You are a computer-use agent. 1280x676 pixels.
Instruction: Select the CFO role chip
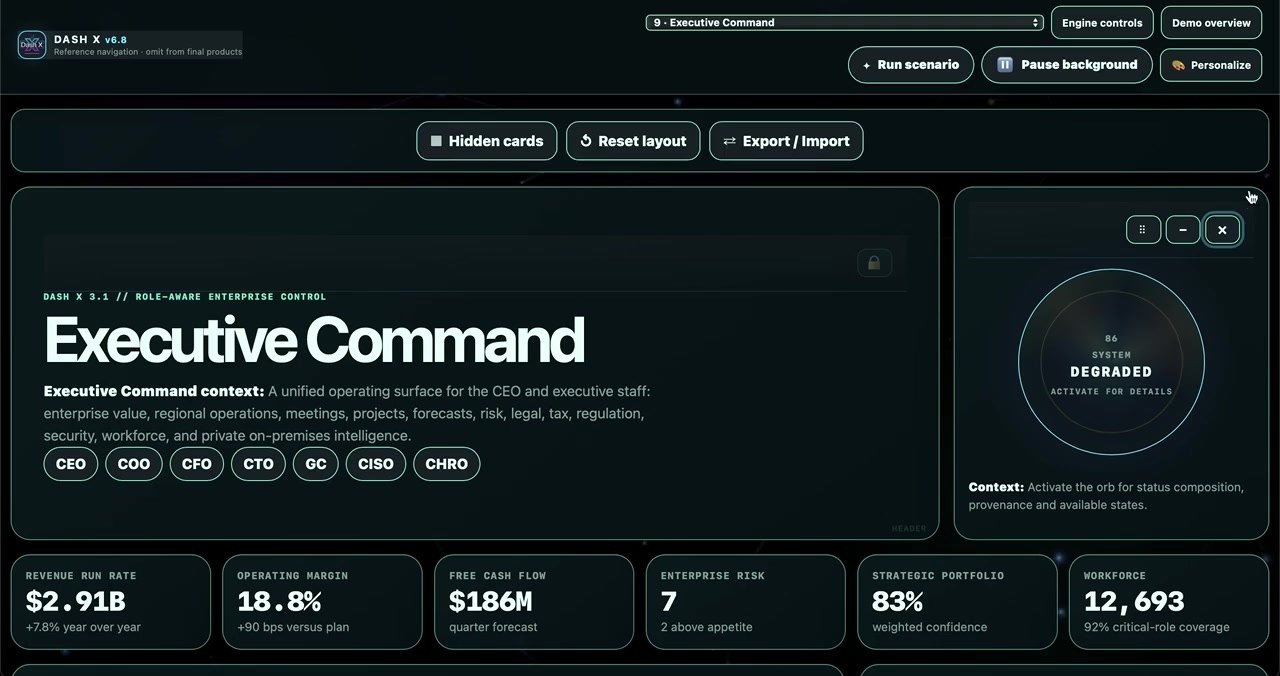tap(197, 464)
